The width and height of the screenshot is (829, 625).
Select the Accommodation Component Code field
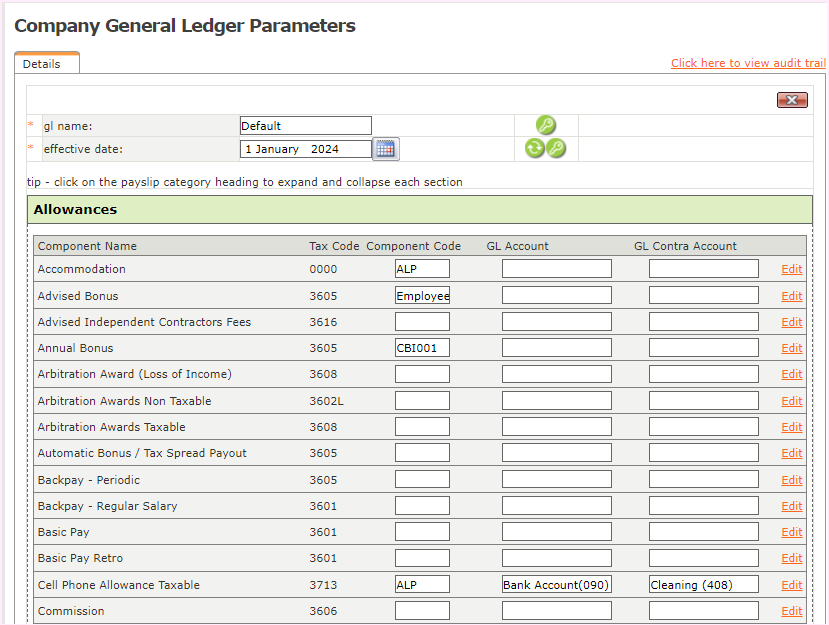(x=422, y=269)
